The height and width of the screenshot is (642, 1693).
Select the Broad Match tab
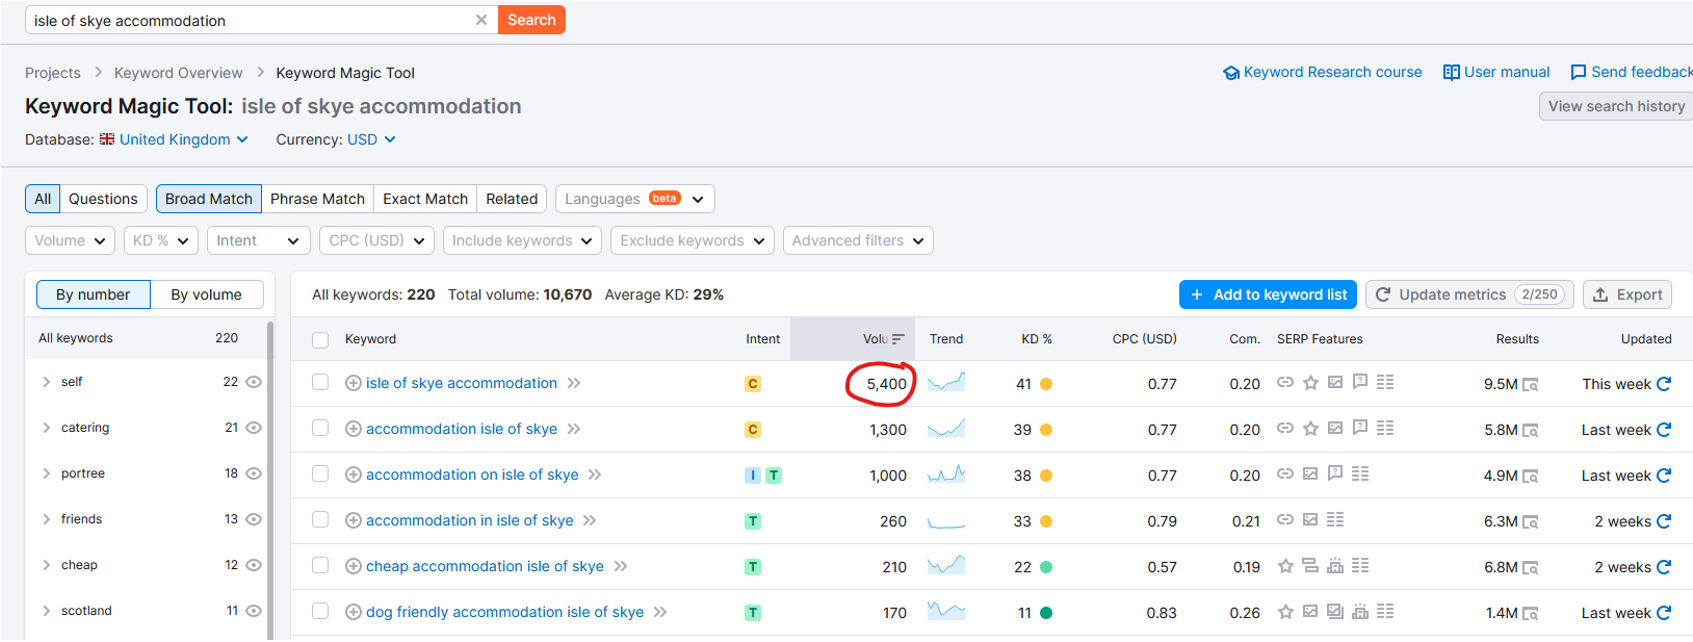coord(209,199)
